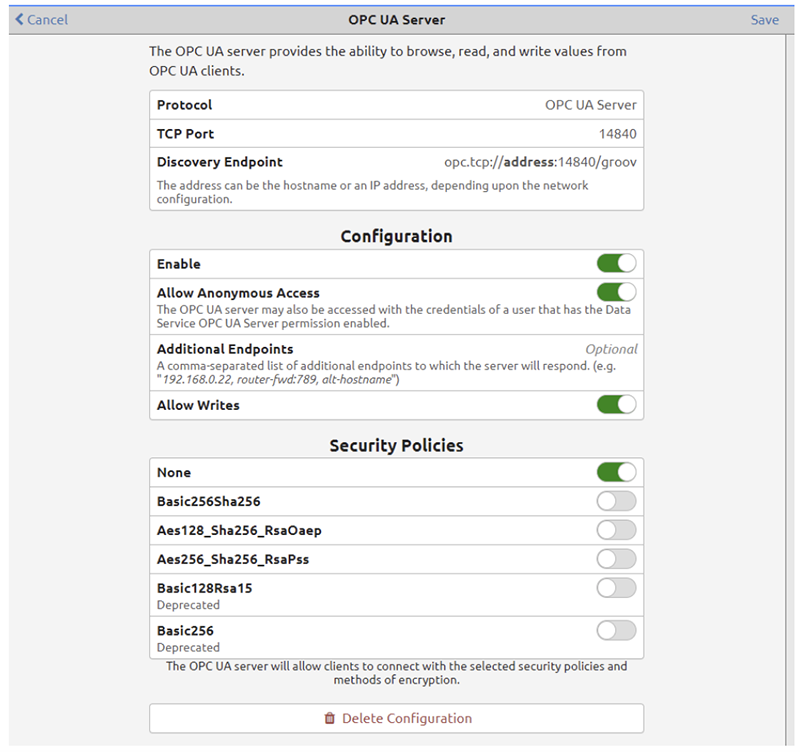Viewport: 800px width, 752px height.
Task: Click the Aes256_Sha256_RsaPss policy name
Action: (x=233, y=559)
